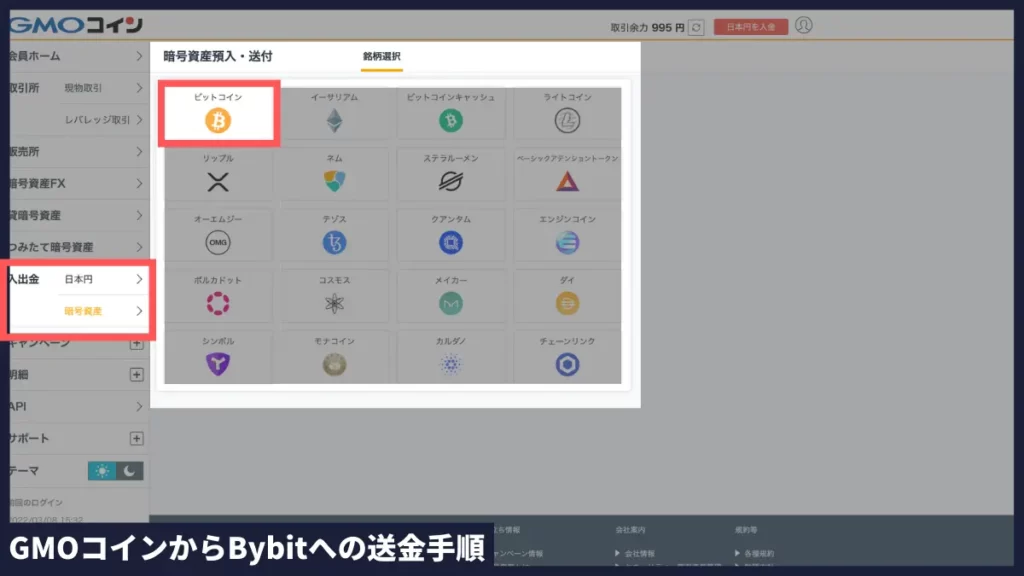The width and height of the screenshot is (1024, 576).
Task: Pick the Cardano (カルダノ) icon
Action: [x=451, y=364]
